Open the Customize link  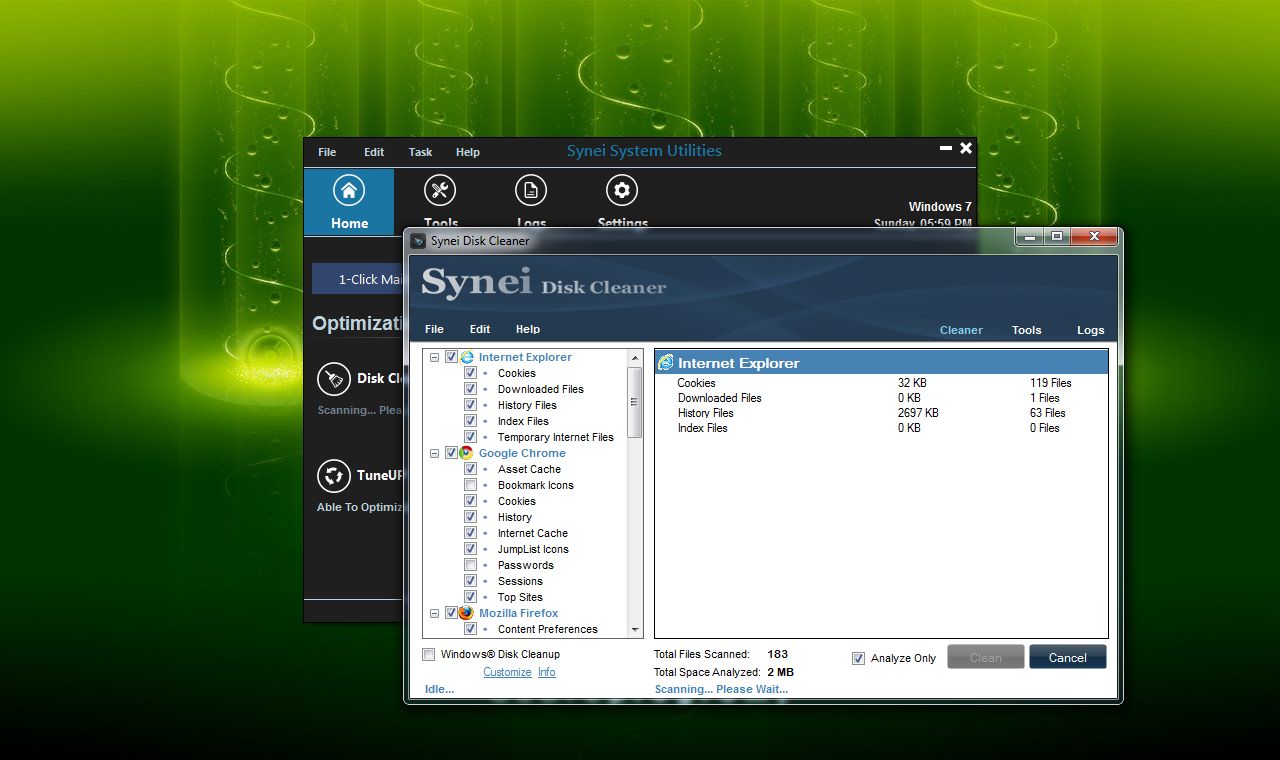tap(508, 672)
